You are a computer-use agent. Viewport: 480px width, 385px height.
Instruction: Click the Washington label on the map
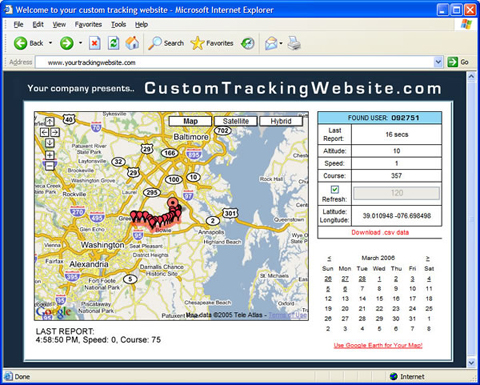[102, 245]
